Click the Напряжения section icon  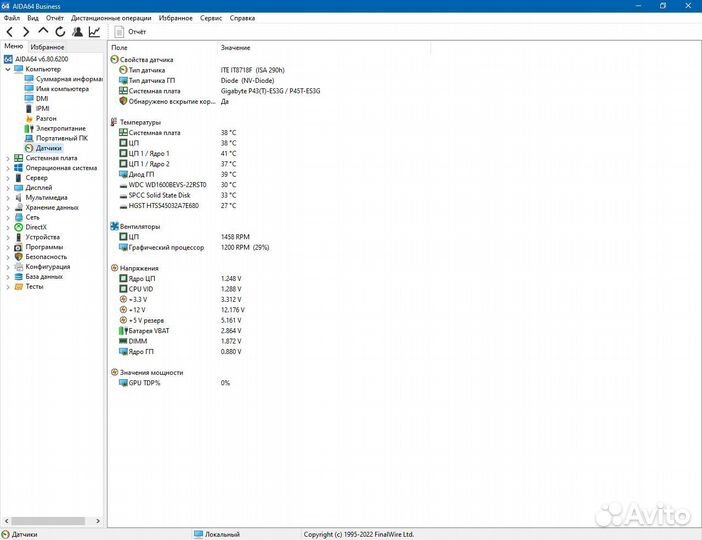[114, 268]
